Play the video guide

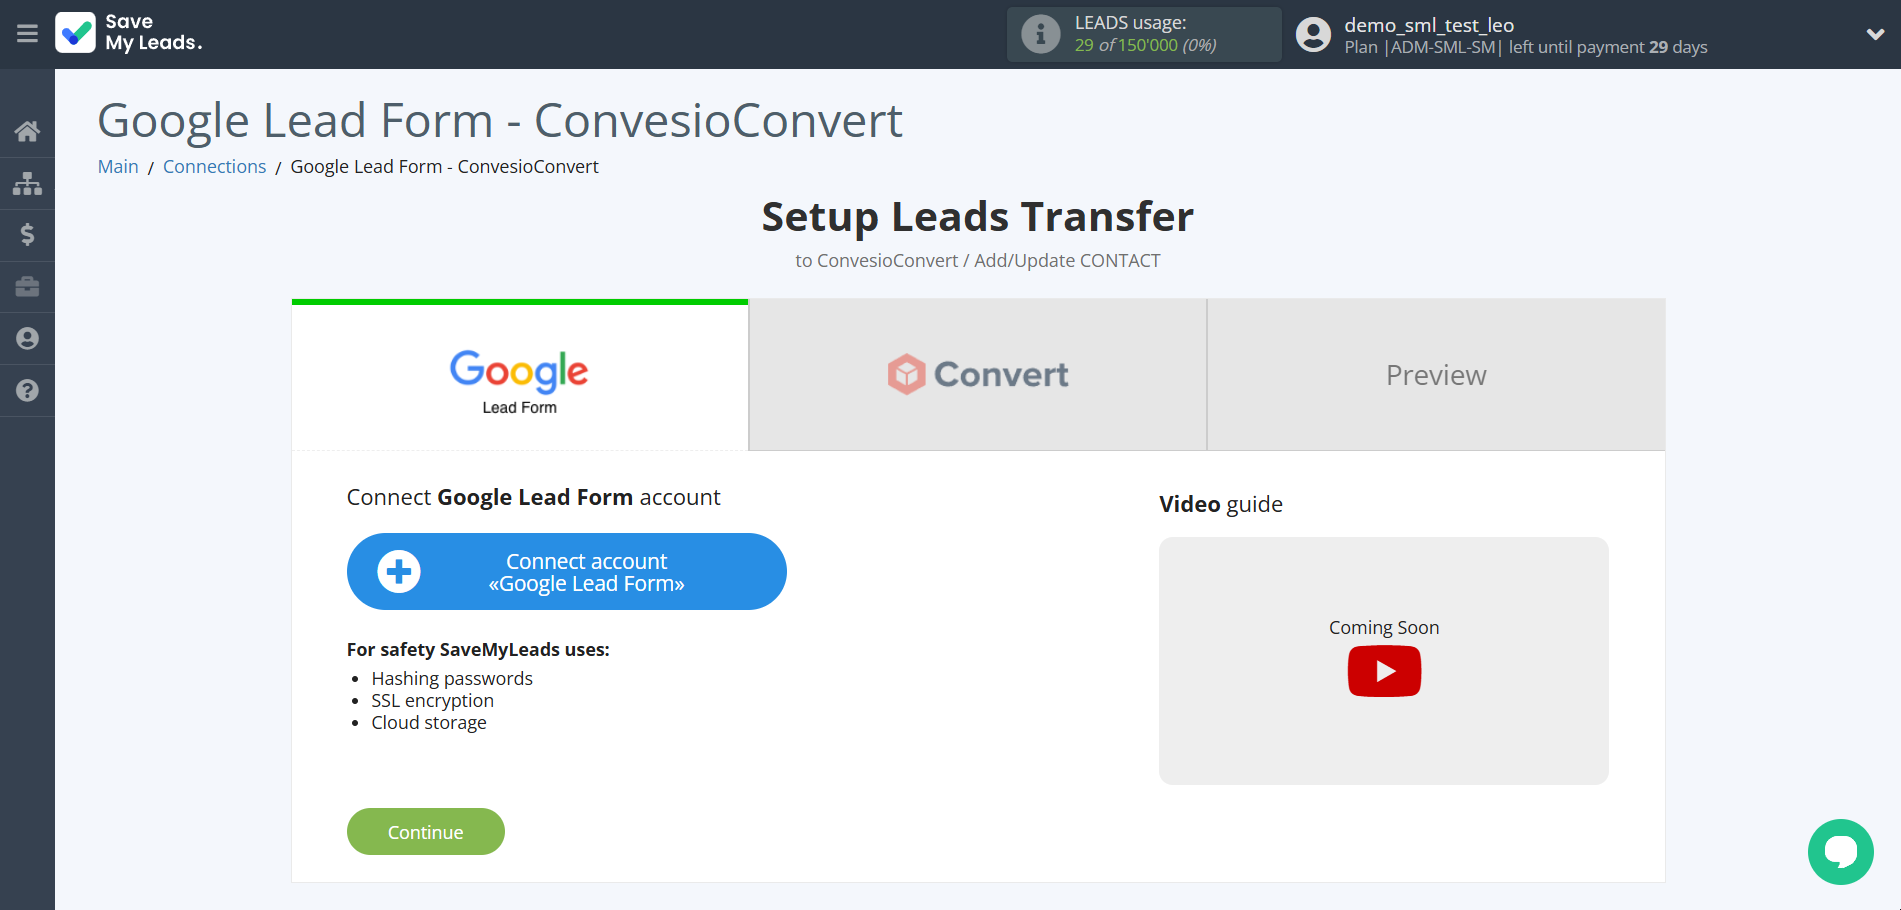click(x=1384, y=671)
